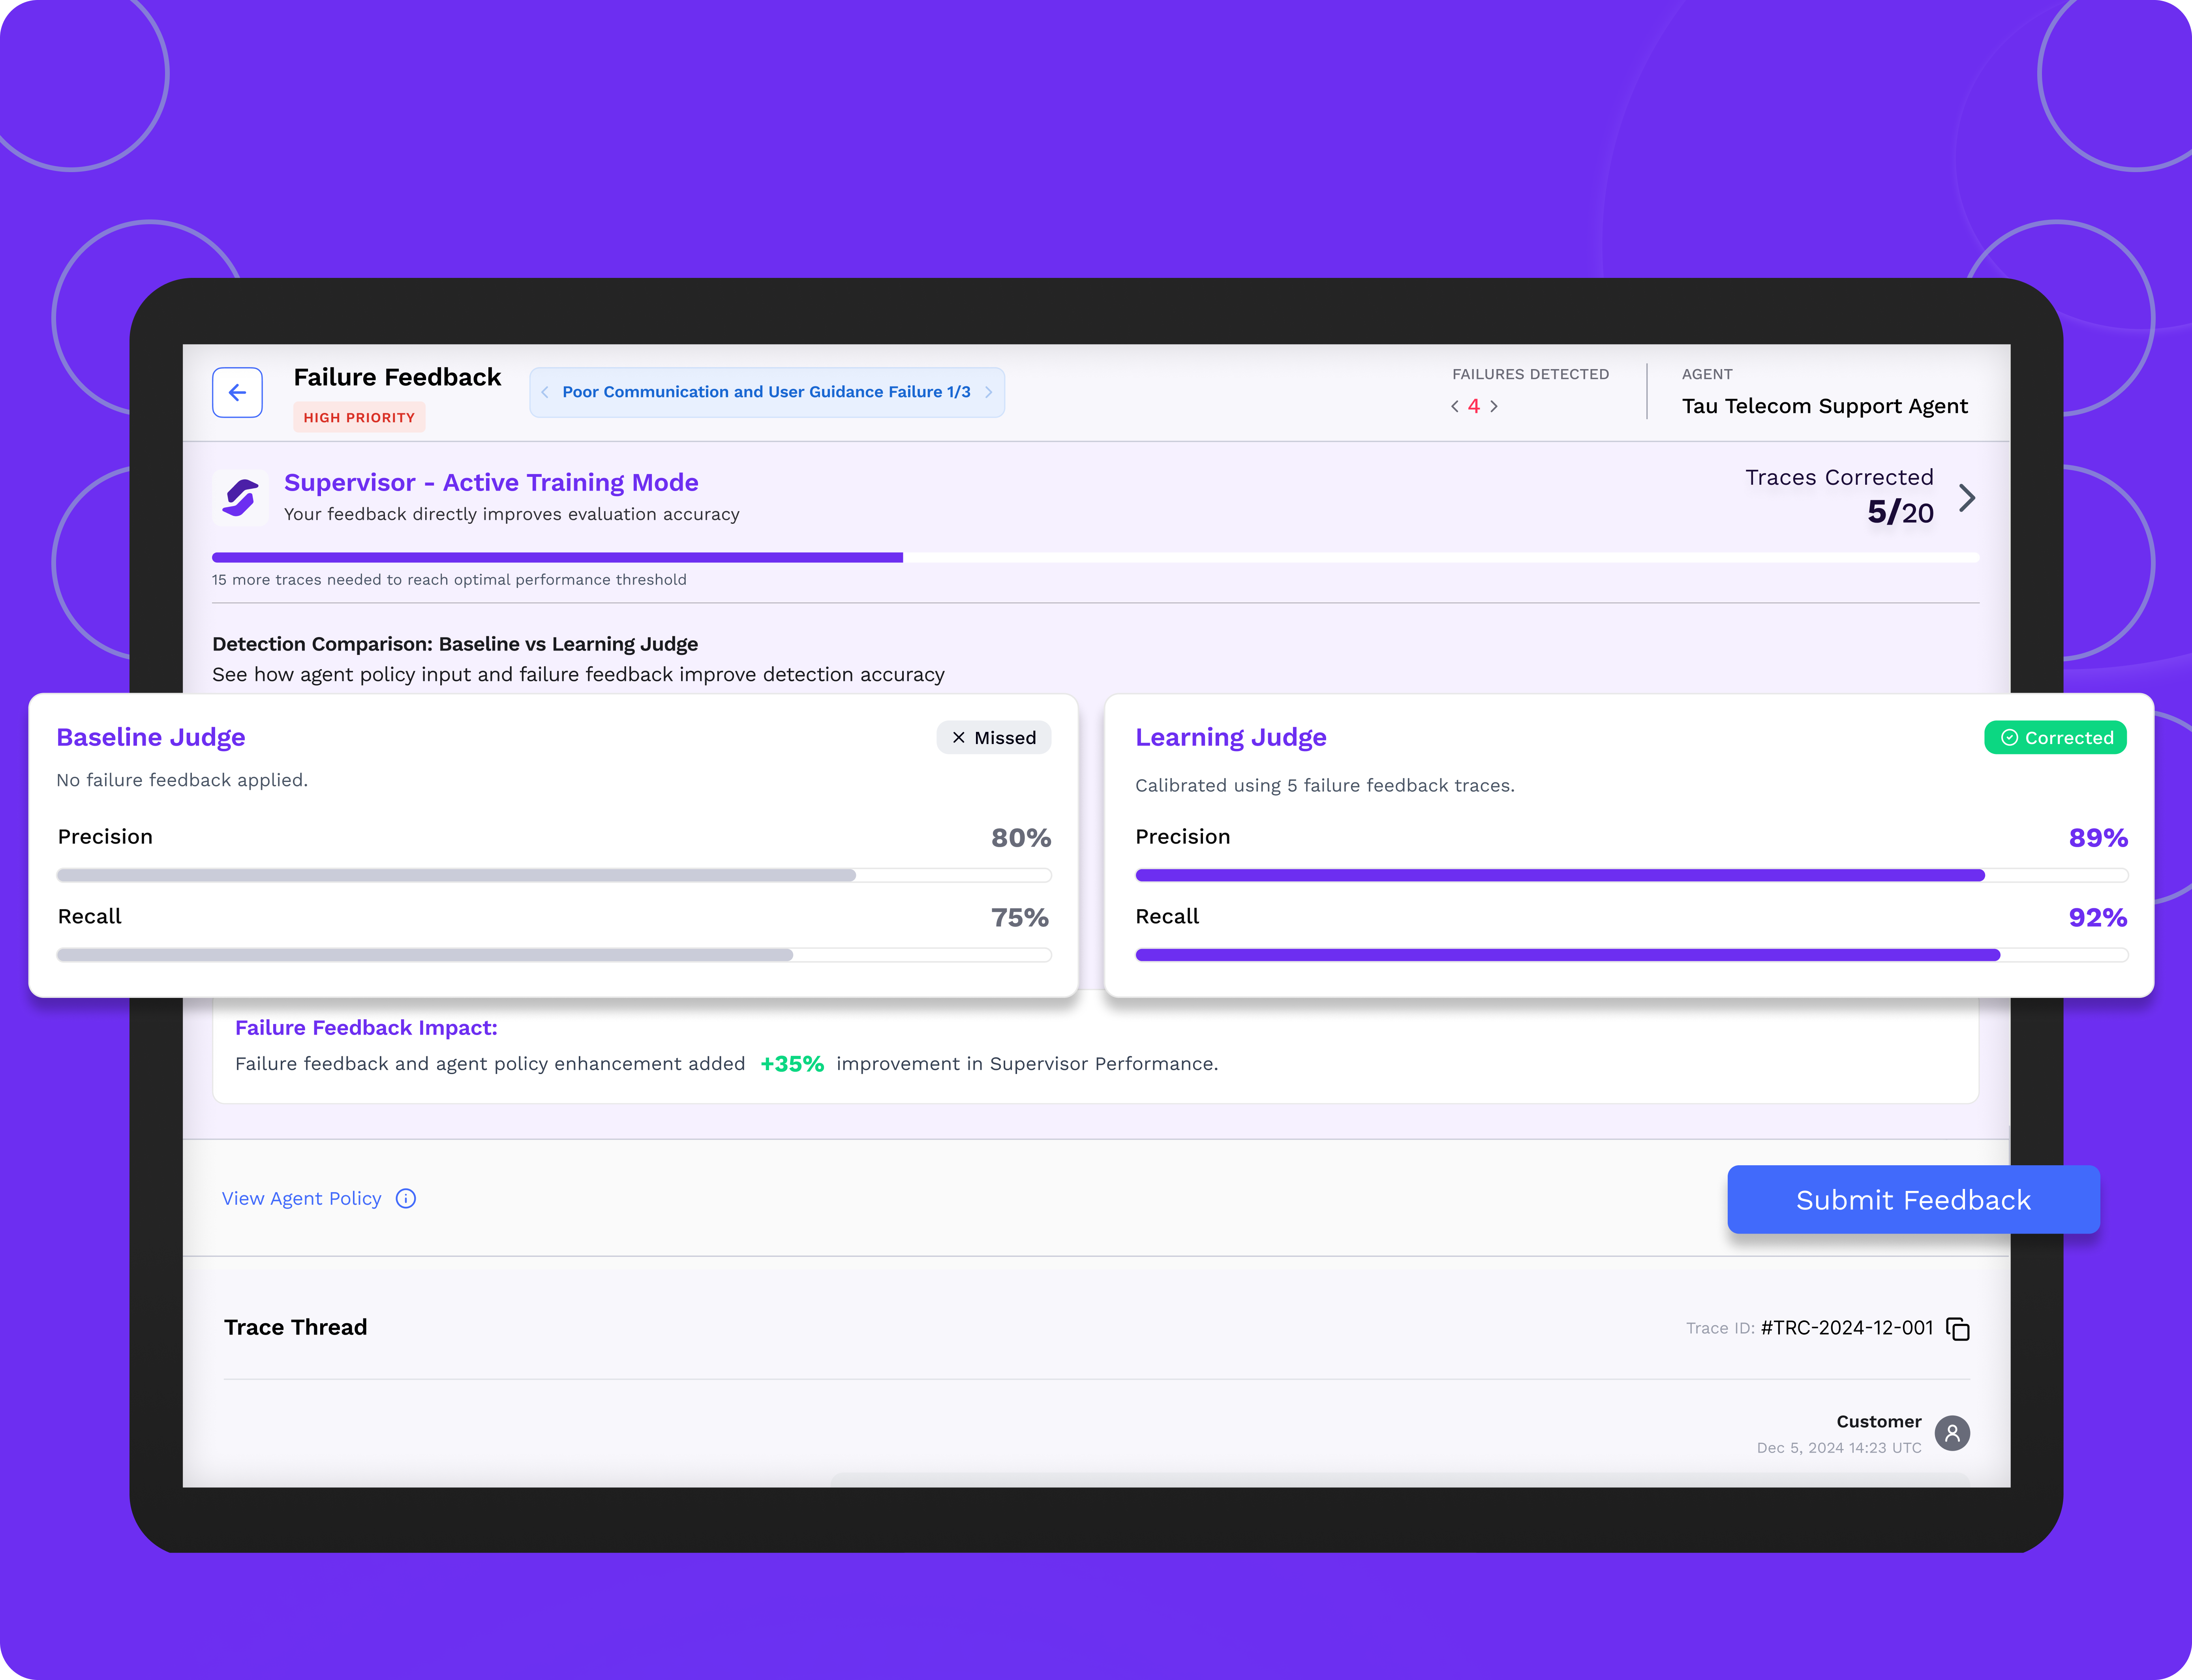Select Poor Communication and User Guidance Failure tab
Screen dimensions: 2192x1680
[x=766, y=392]
